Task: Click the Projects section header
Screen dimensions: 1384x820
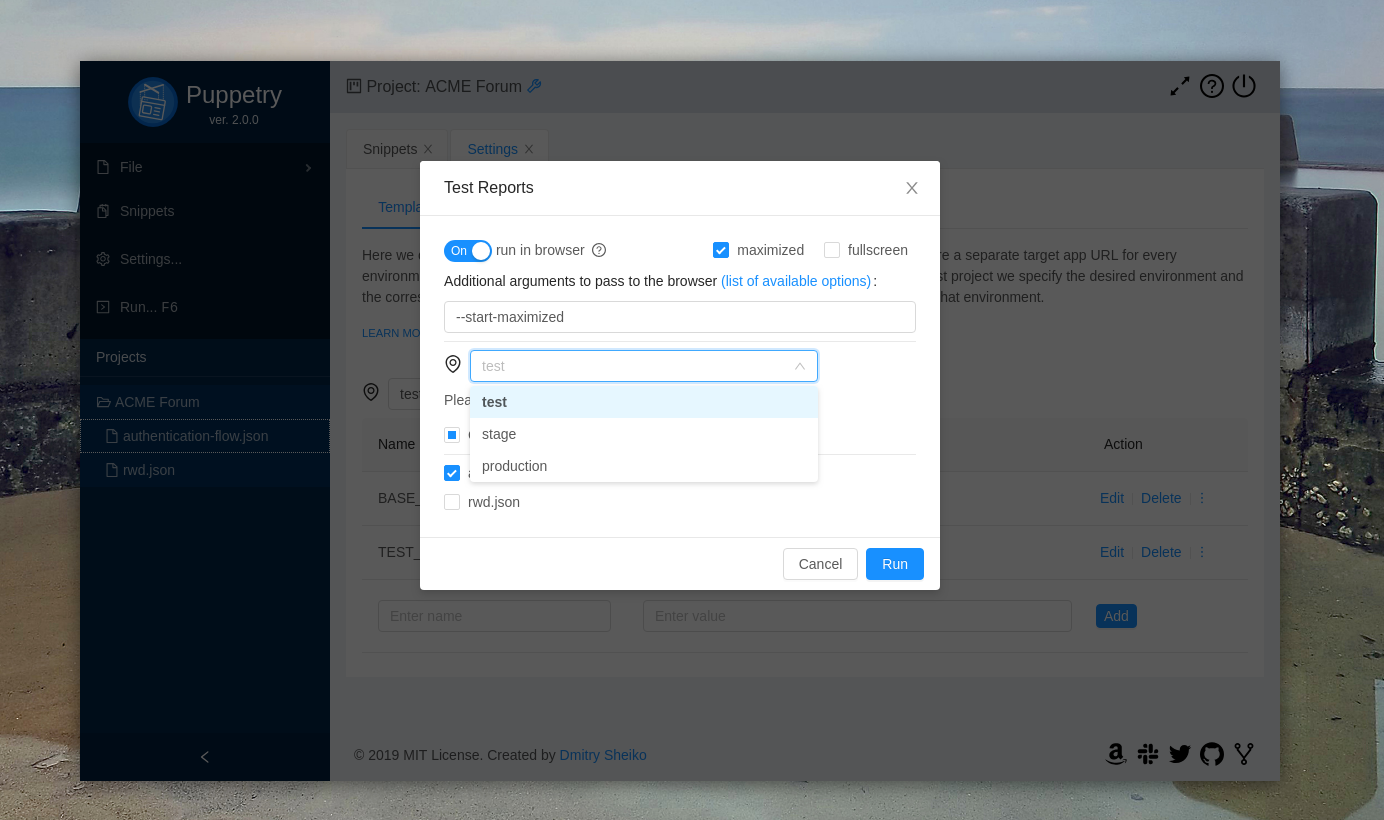Action: [x=121, y=357]
